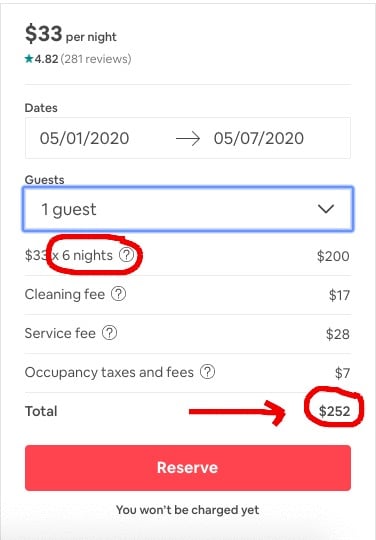
Task: Open the Cleaning fee help icon
Action: tap(118, 294)
